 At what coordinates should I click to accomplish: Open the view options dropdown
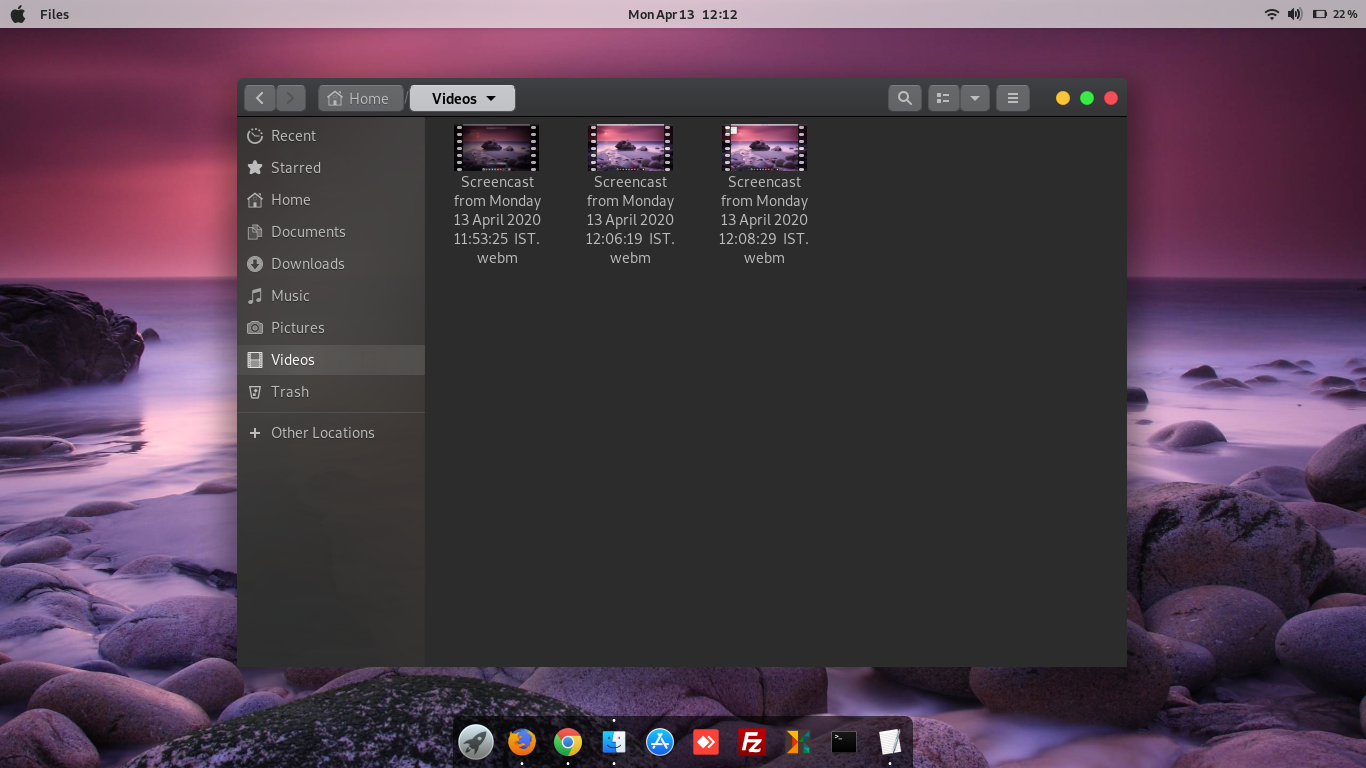[975, 97]
